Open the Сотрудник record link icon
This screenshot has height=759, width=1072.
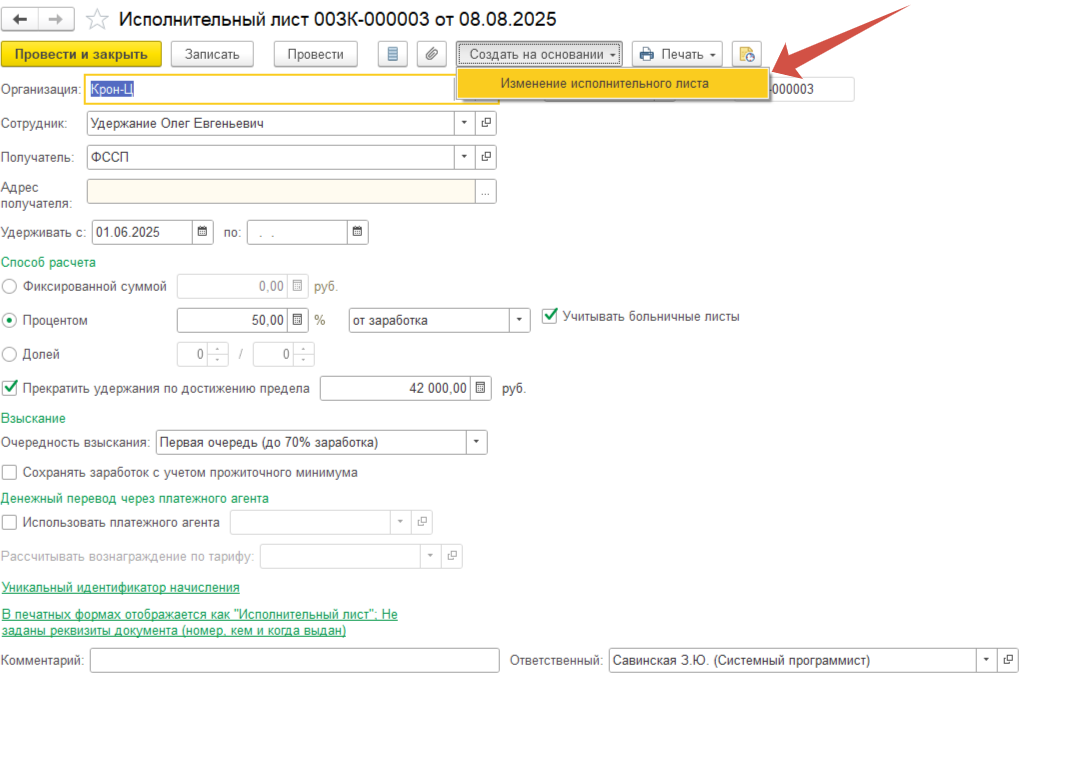[x=487, y=123]
